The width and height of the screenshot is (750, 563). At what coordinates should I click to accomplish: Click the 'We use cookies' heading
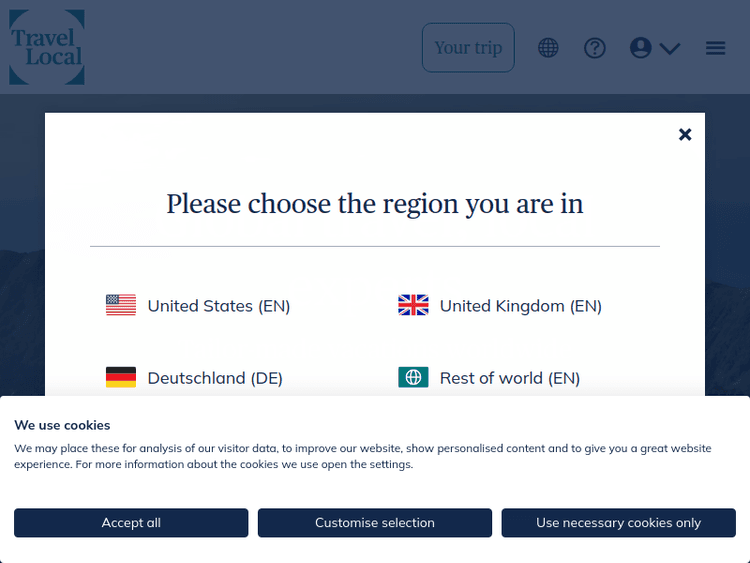pos(62,425)
